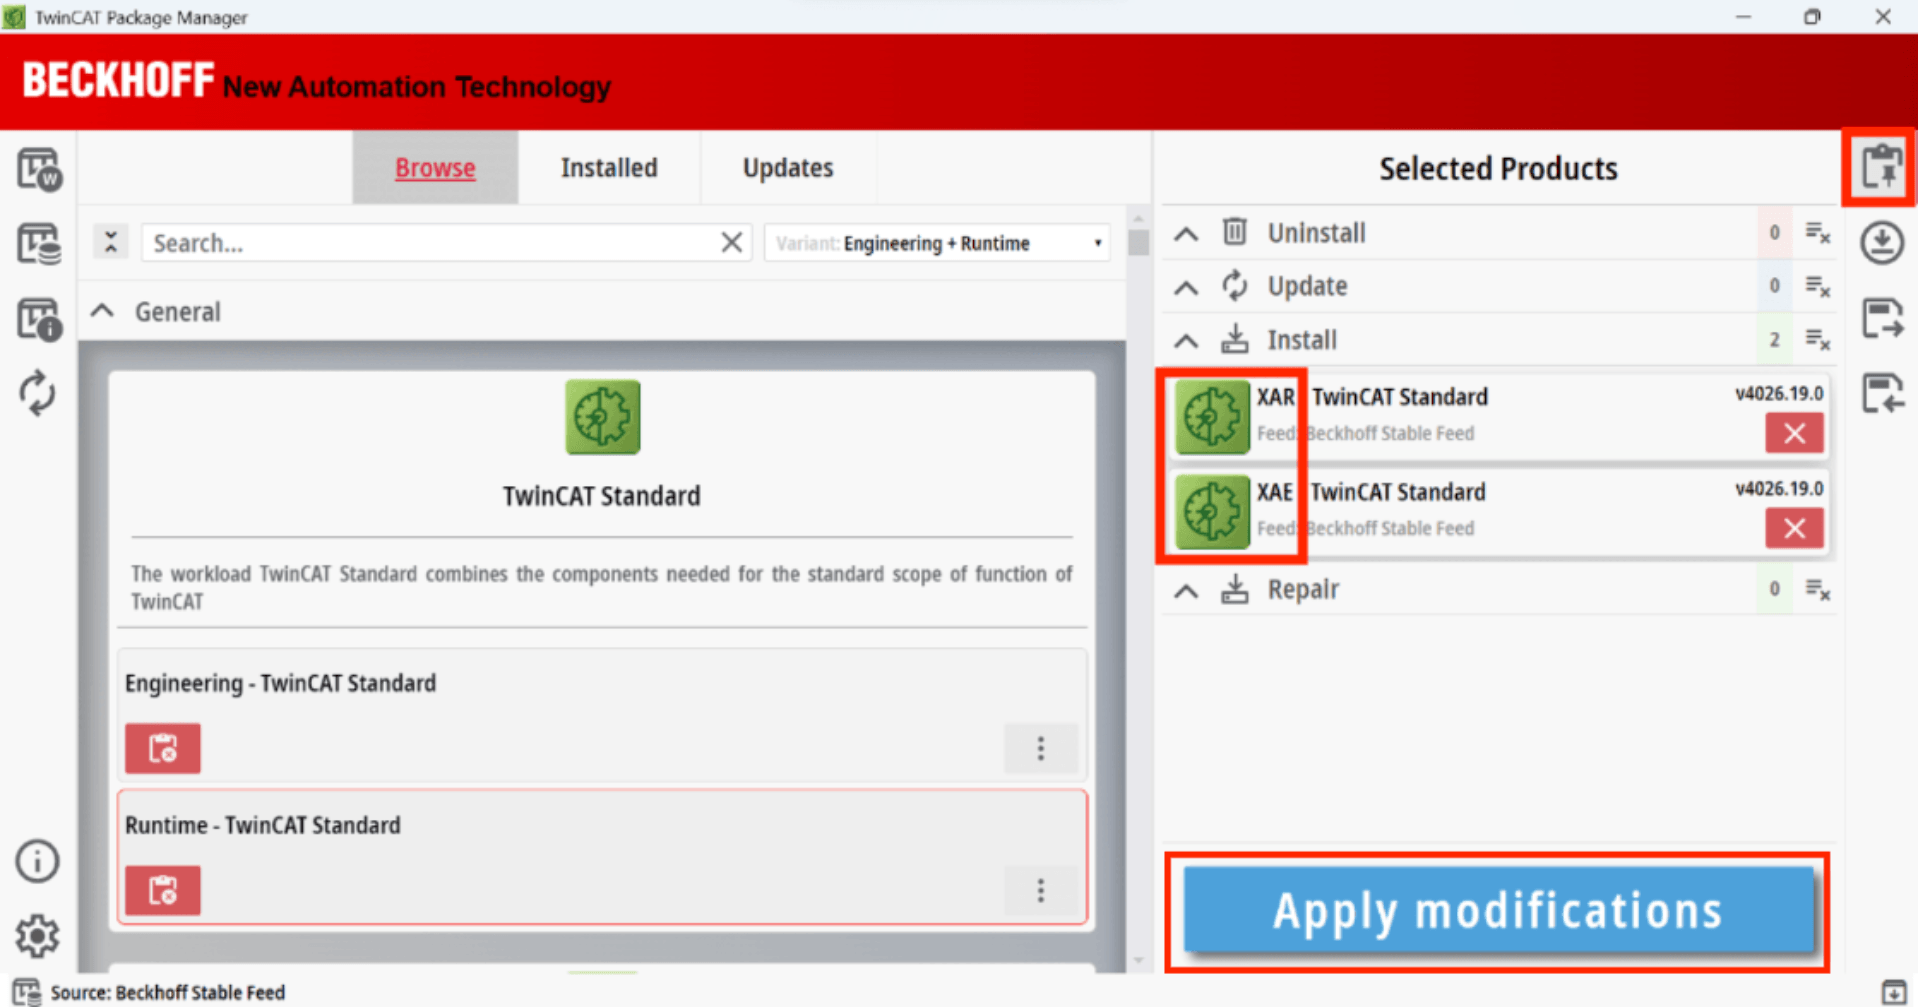1918x1007 pixels.
Task: Switch to the Installed tab
Action: (608, 168)
